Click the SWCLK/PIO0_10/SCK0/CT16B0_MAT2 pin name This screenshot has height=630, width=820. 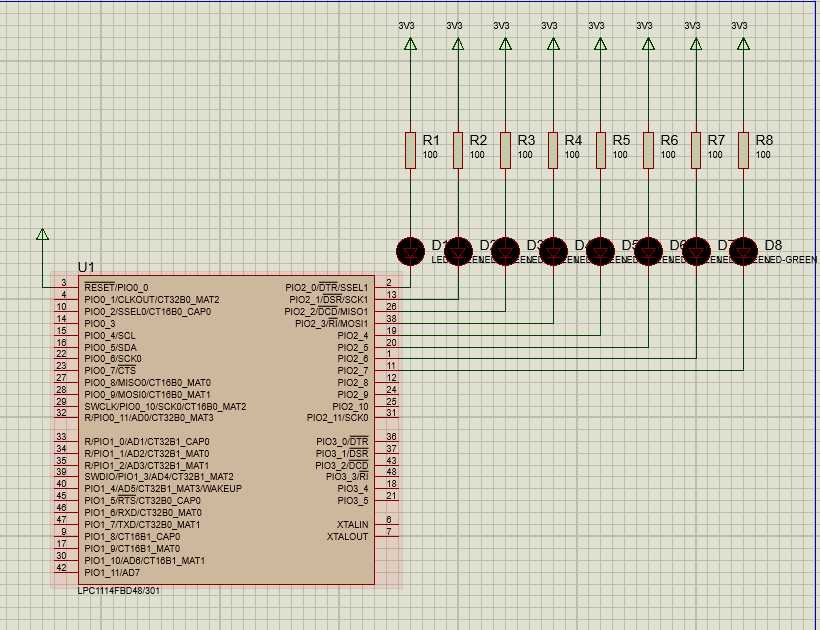(165, 406)
